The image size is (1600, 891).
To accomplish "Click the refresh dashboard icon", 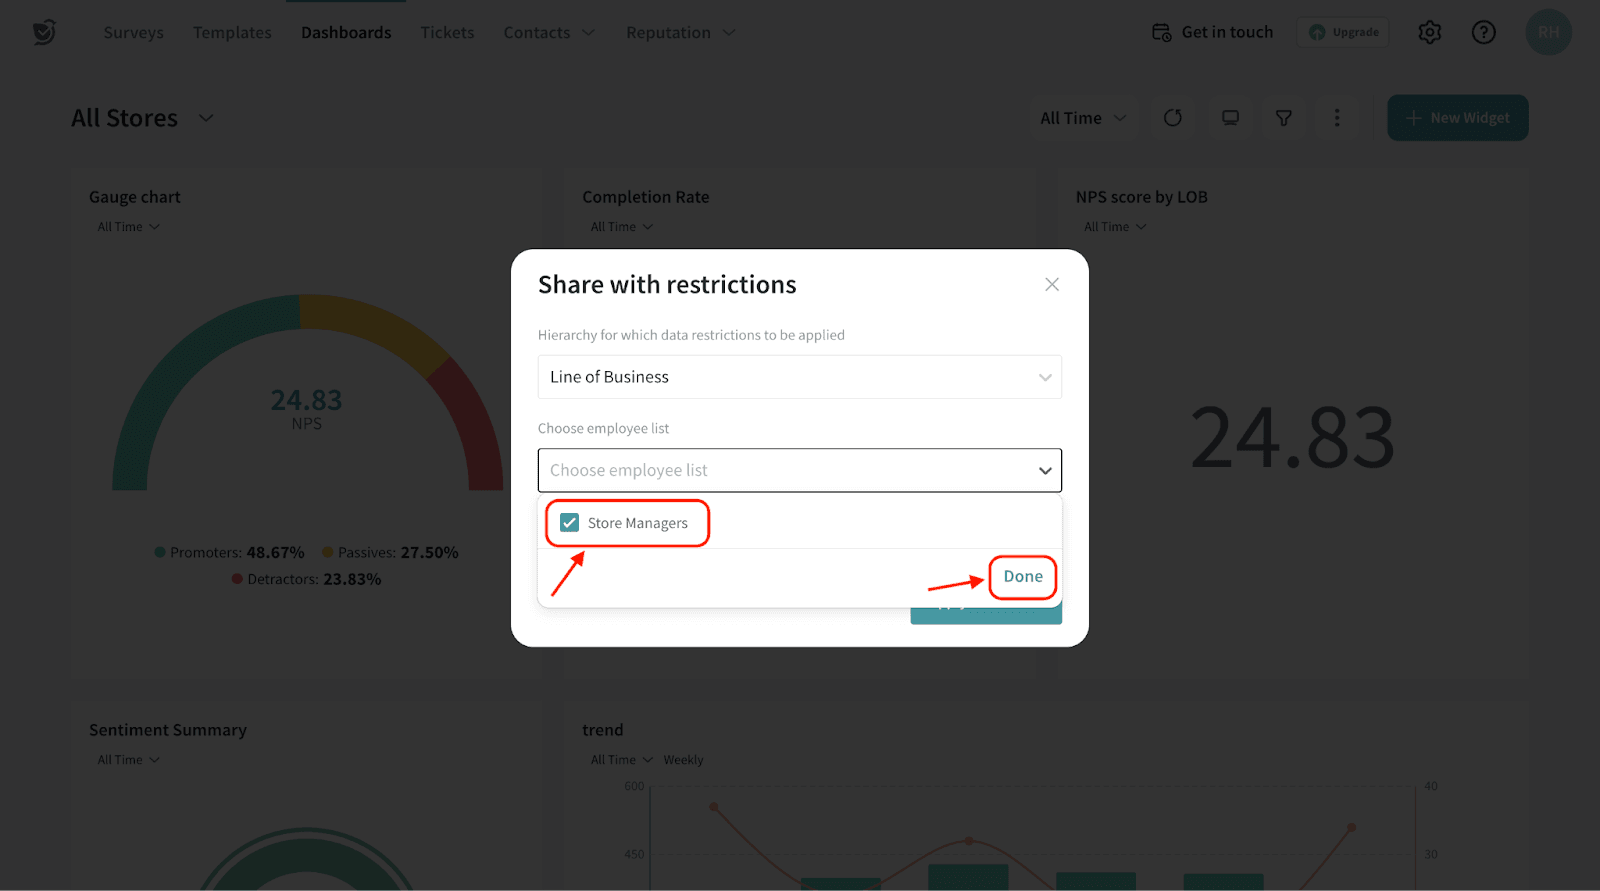I will pos(1173,118).
